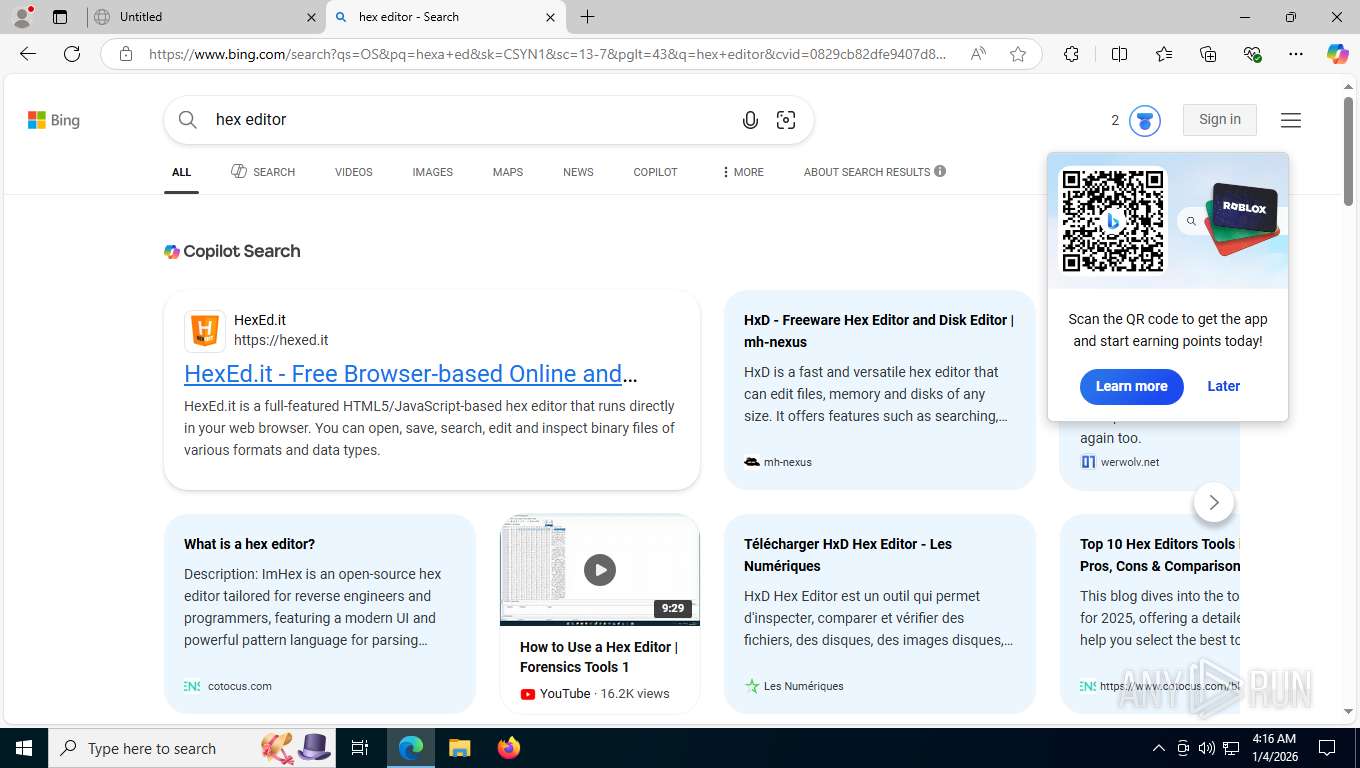Open the Windows Start button
The width and height of the screenshot is (1360, 768).
[24, 748]
